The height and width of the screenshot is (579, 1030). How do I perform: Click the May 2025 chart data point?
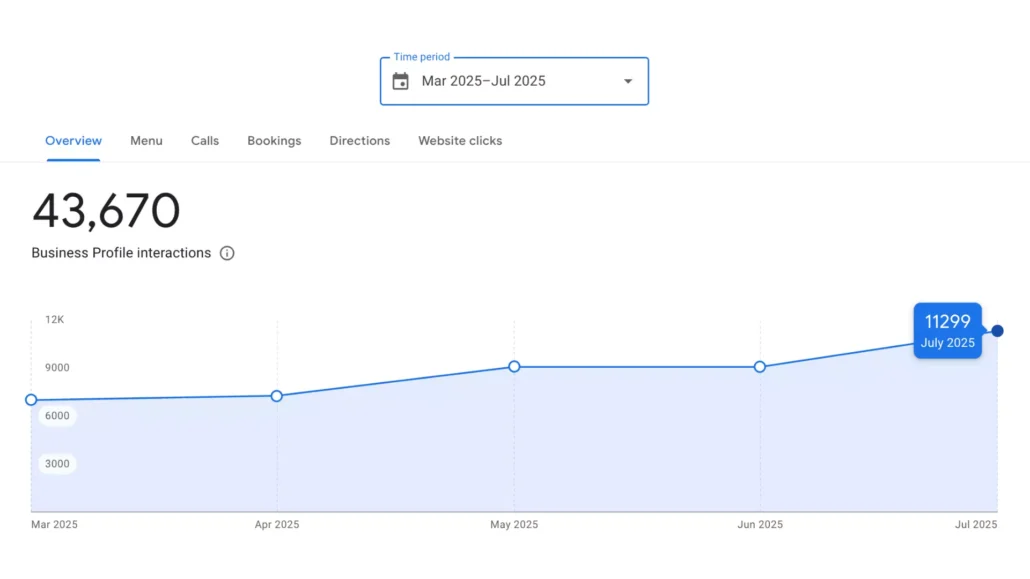(514, 366)
